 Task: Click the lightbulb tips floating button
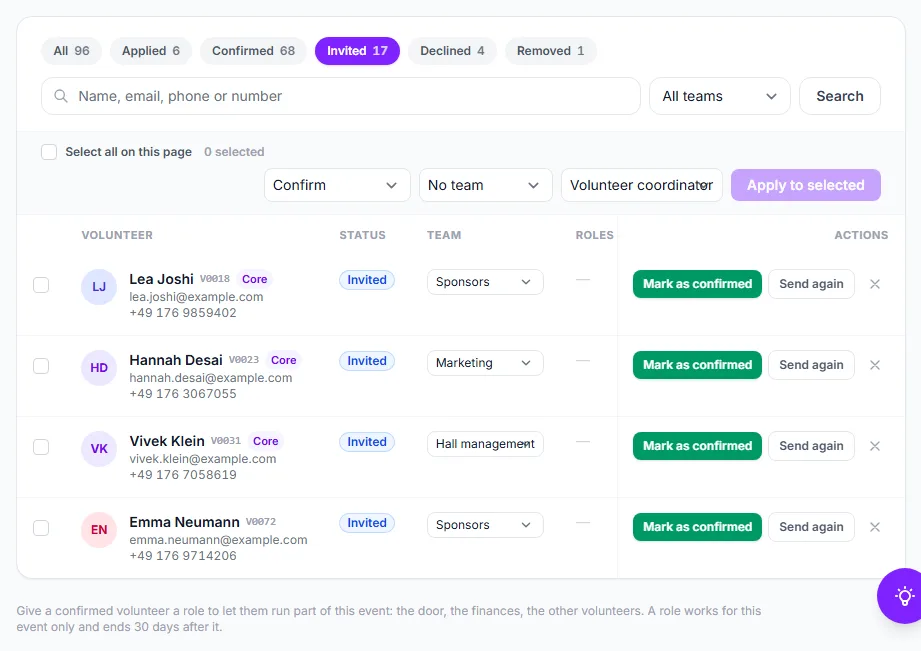pyautogui.click(x=903, y=596)
